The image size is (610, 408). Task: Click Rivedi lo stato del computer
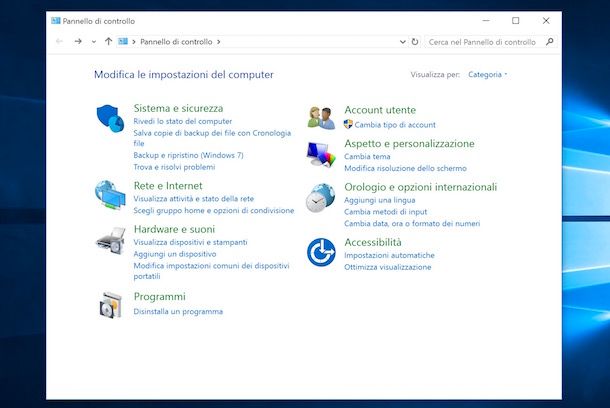pyautogui.click(x=182, y=121)
